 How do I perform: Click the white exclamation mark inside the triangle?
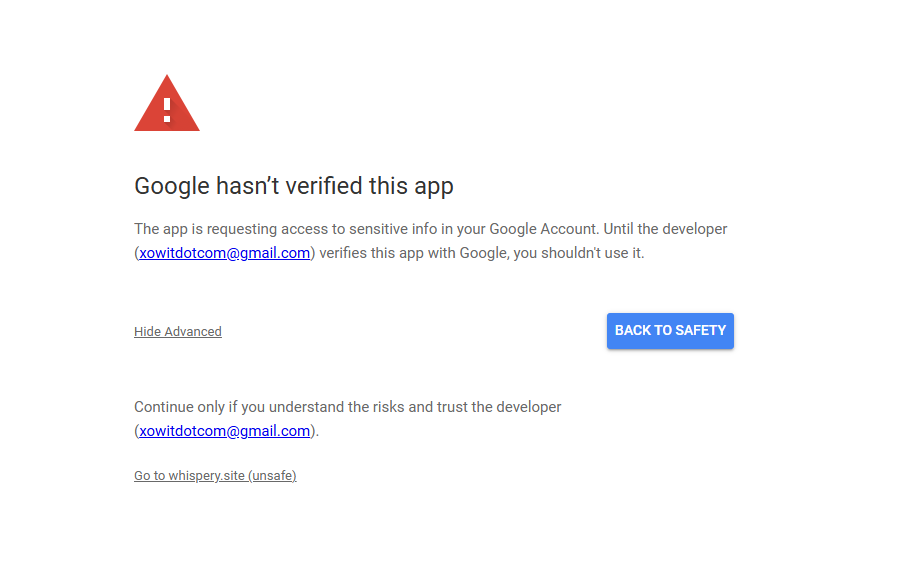[167, 110]
